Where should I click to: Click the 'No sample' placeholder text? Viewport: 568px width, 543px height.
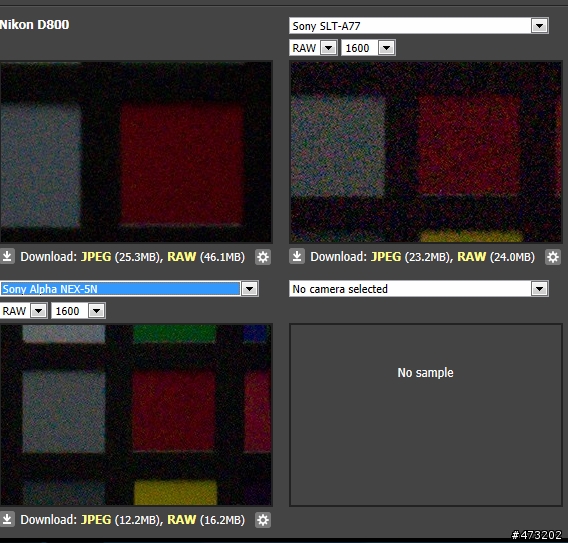pos(425,372)
